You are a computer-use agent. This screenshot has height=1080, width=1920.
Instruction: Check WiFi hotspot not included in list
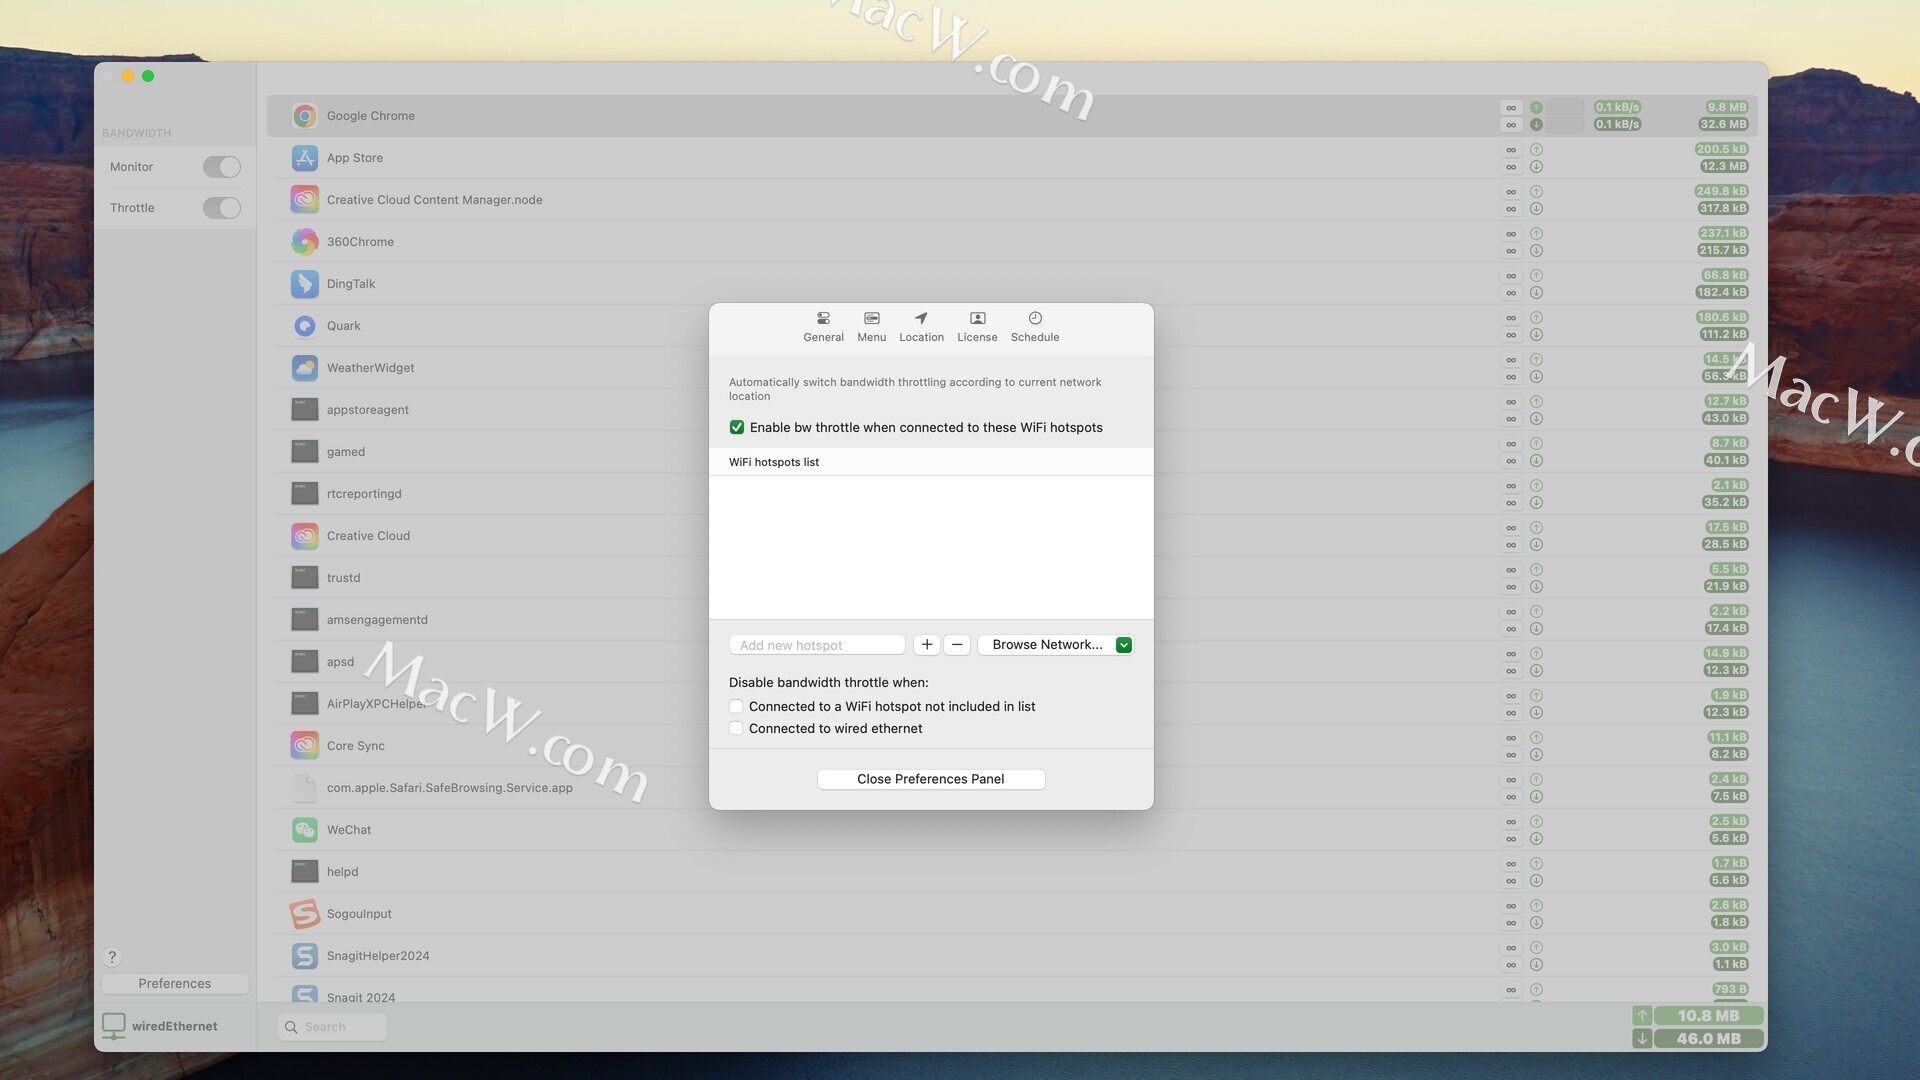coord(736,707)
